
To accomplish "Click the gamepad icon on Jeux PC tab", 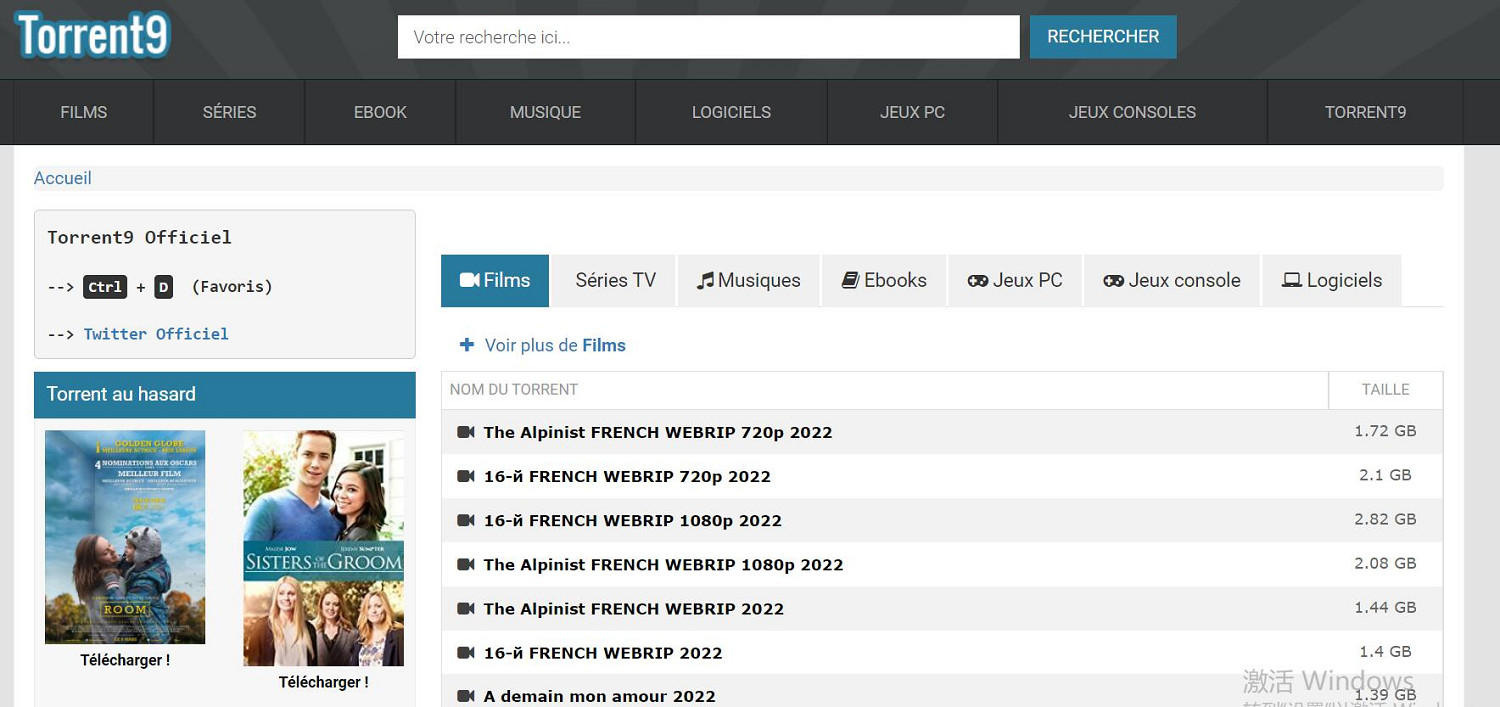I will coord(977,281).
